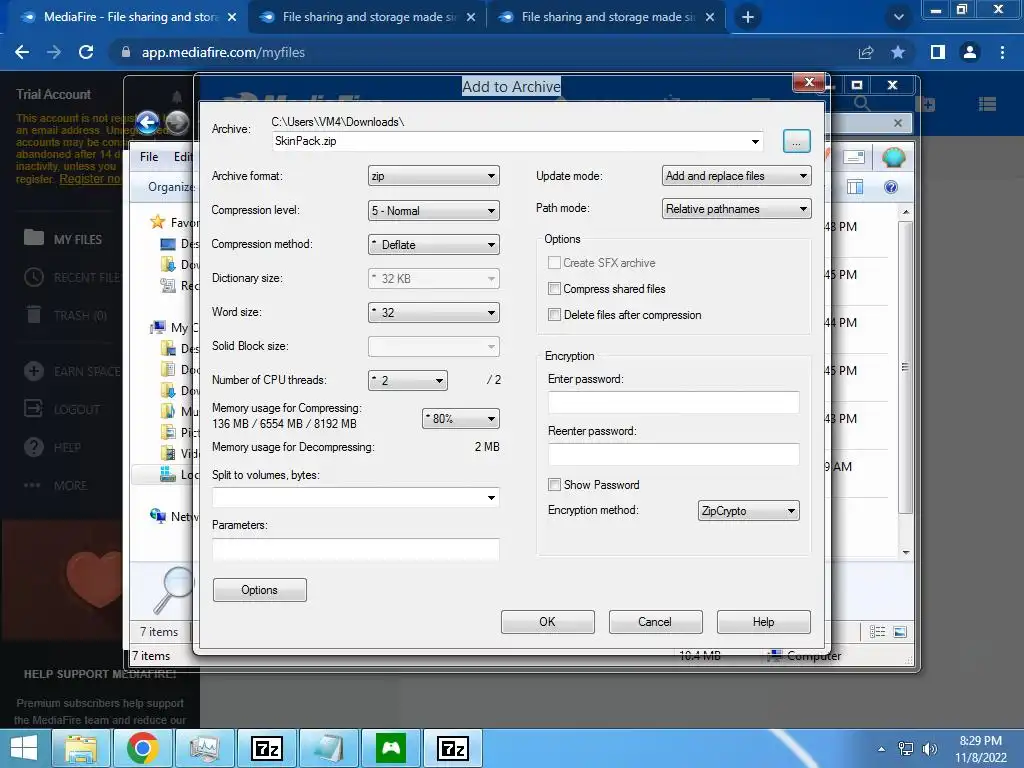This screenshot has width=1024, height=768.
Task: Bookmark this page with star icon
Action: pyautogui.click(x=898, y=52)
